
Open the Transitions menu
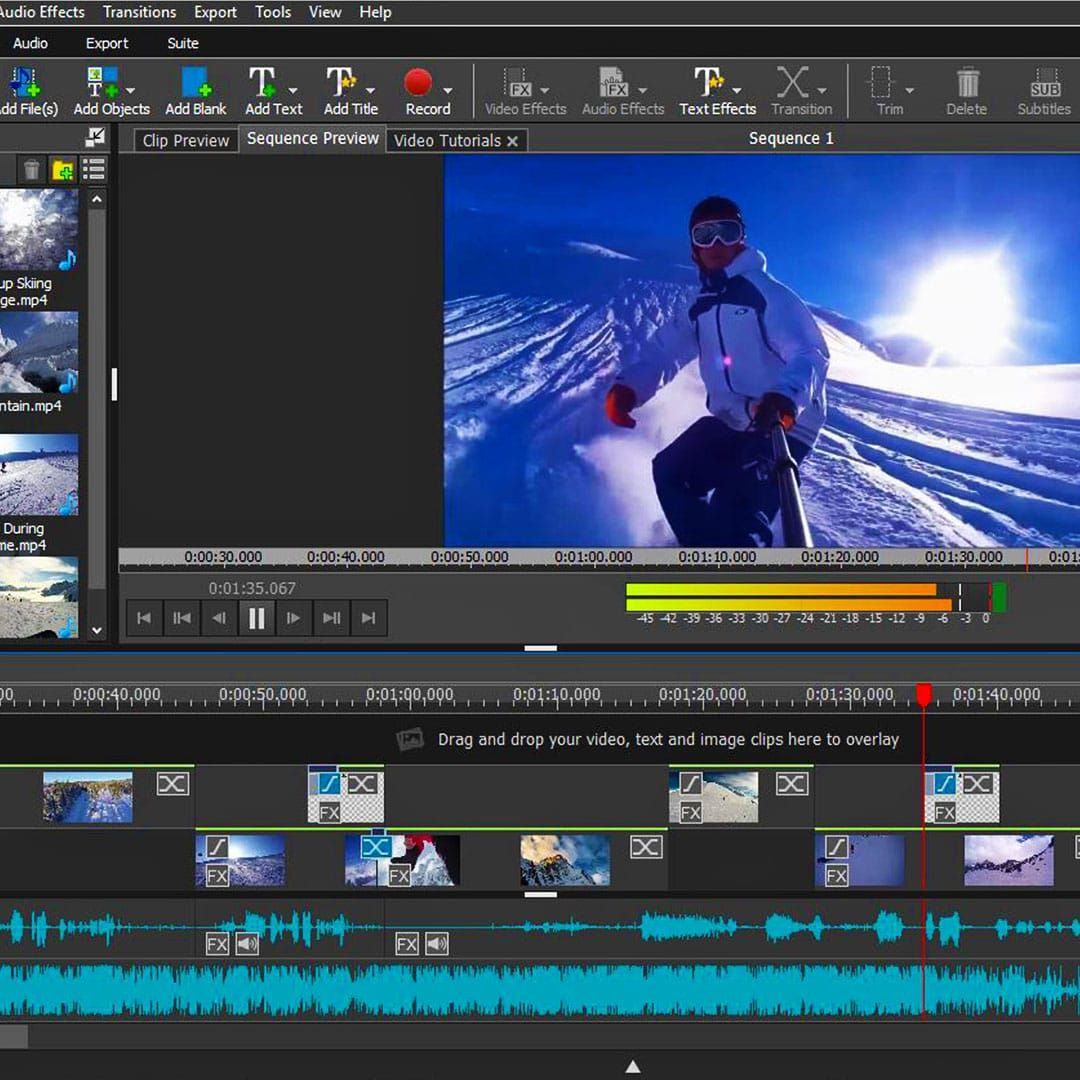[x=139, y=12]
